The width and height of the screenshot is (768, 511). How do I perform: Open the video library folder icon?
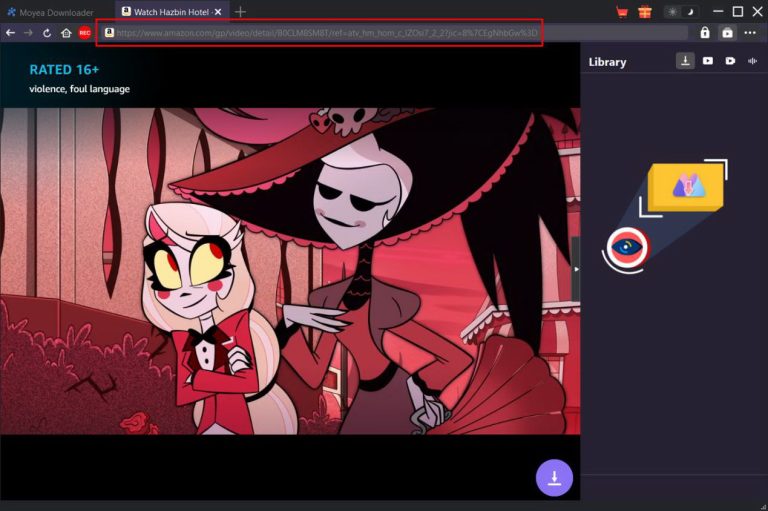click(727, 32)
